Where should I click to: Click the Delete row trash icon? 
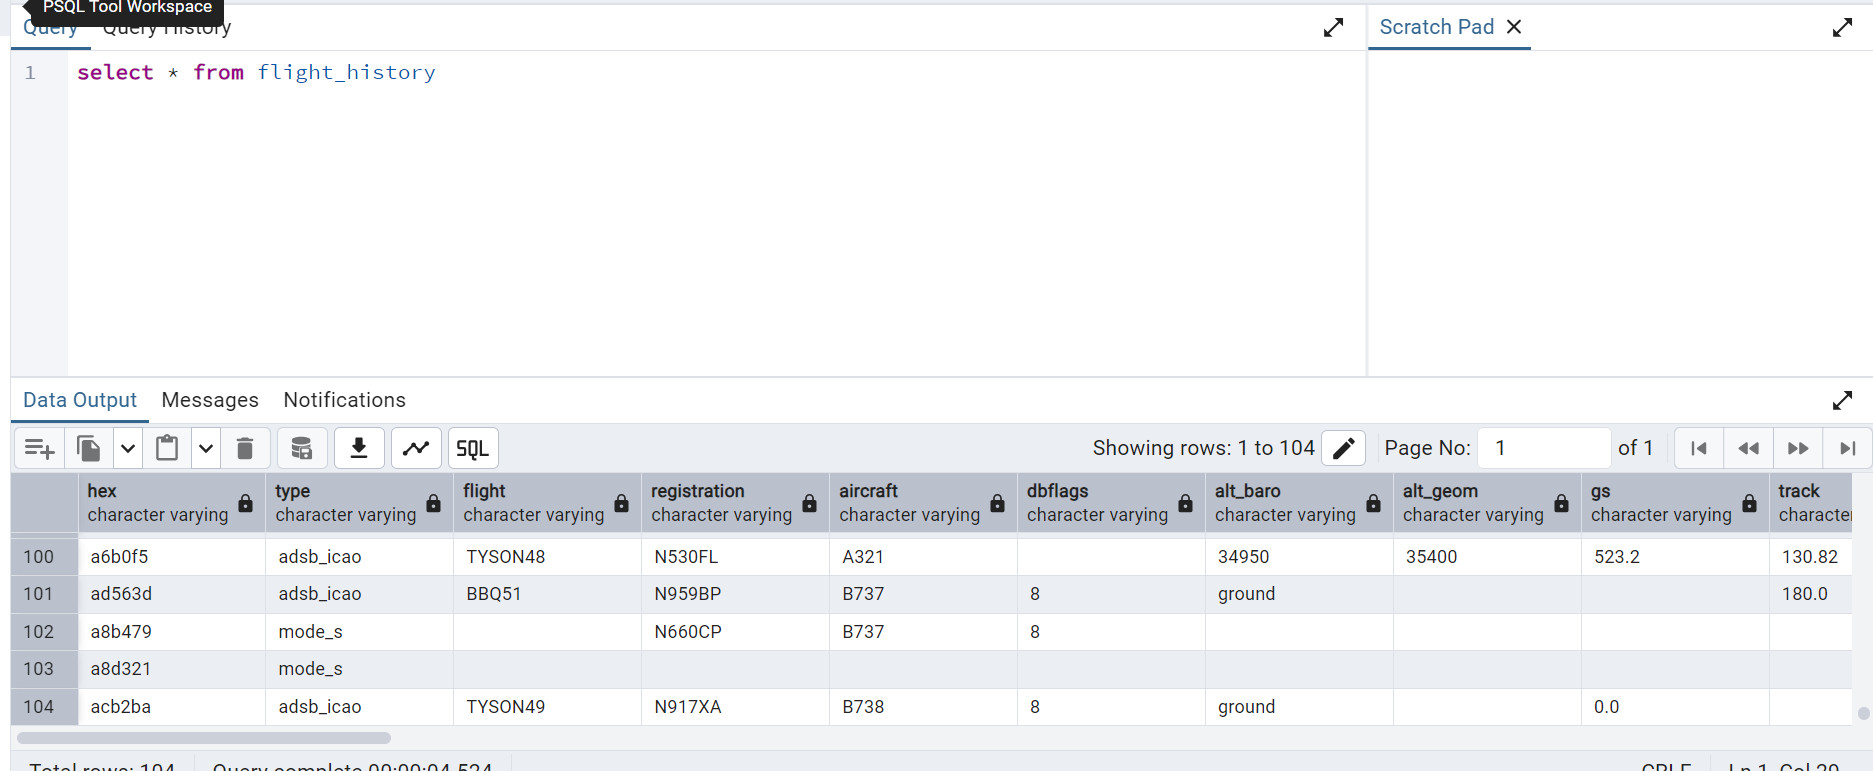pyautogui.click(x=245, y=448)
